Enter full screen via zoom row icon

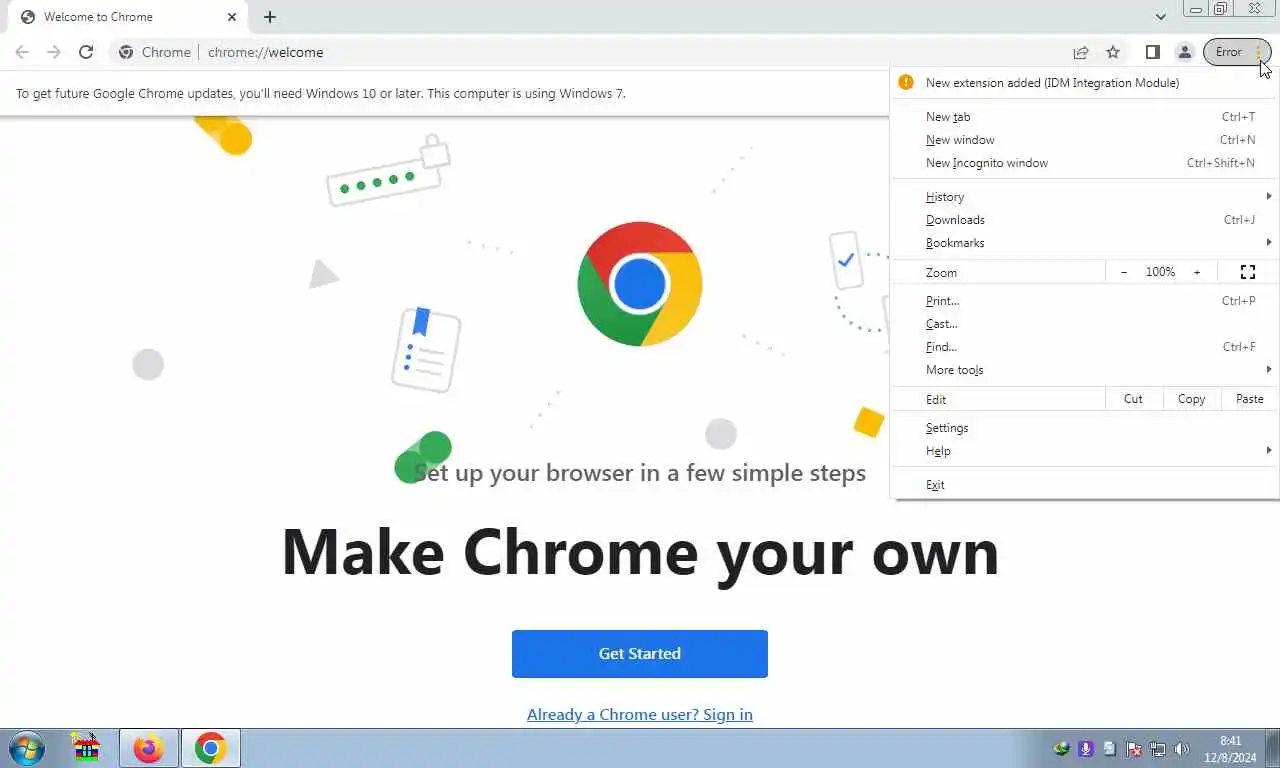[x=1248, y=272]
